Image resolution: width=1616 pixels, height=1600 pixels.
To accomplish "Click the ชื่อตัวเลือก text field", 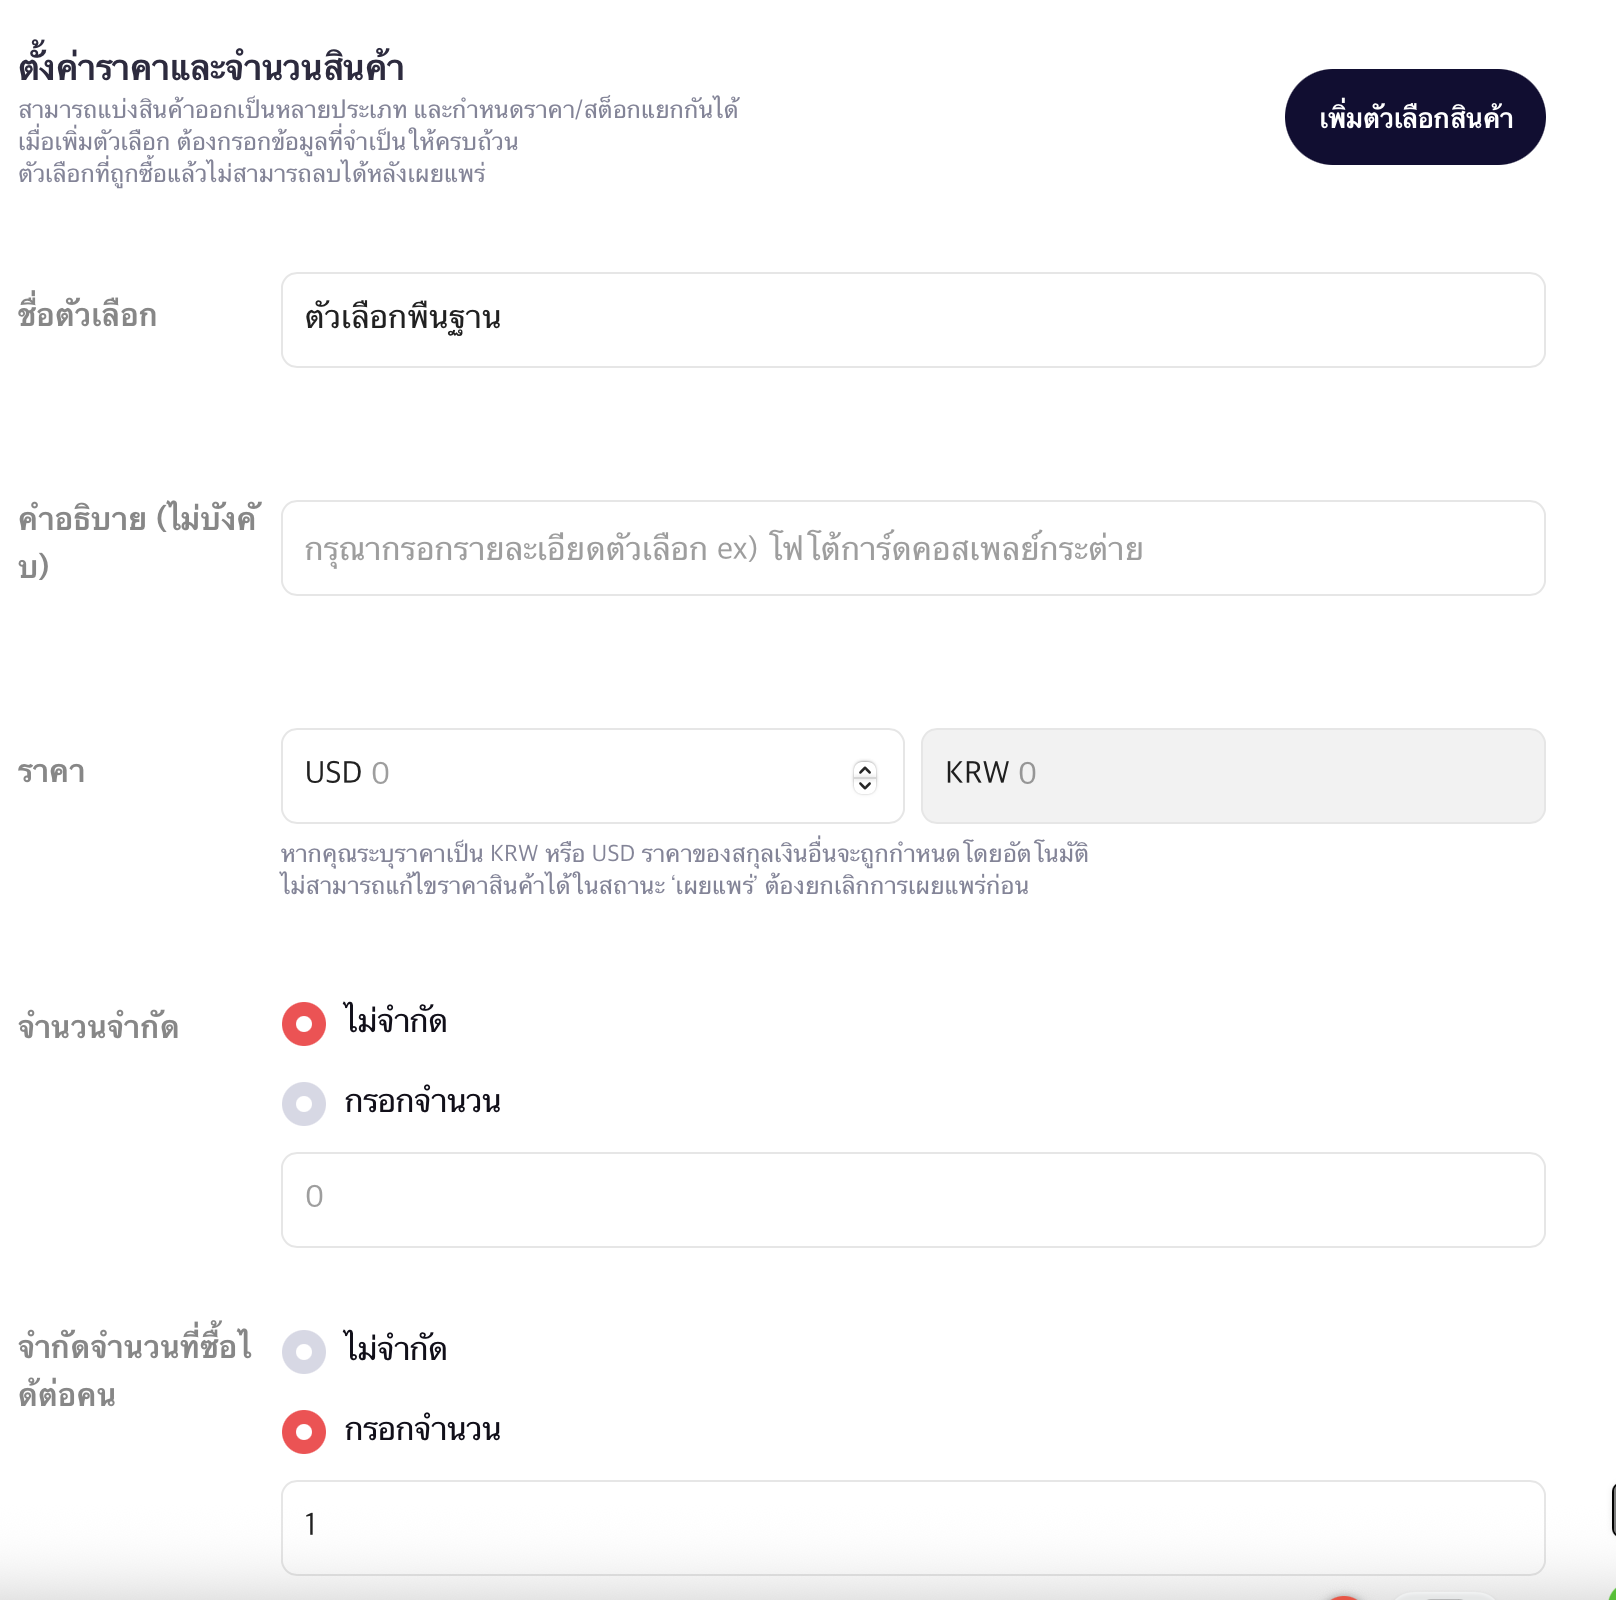I will coord(912,320).
